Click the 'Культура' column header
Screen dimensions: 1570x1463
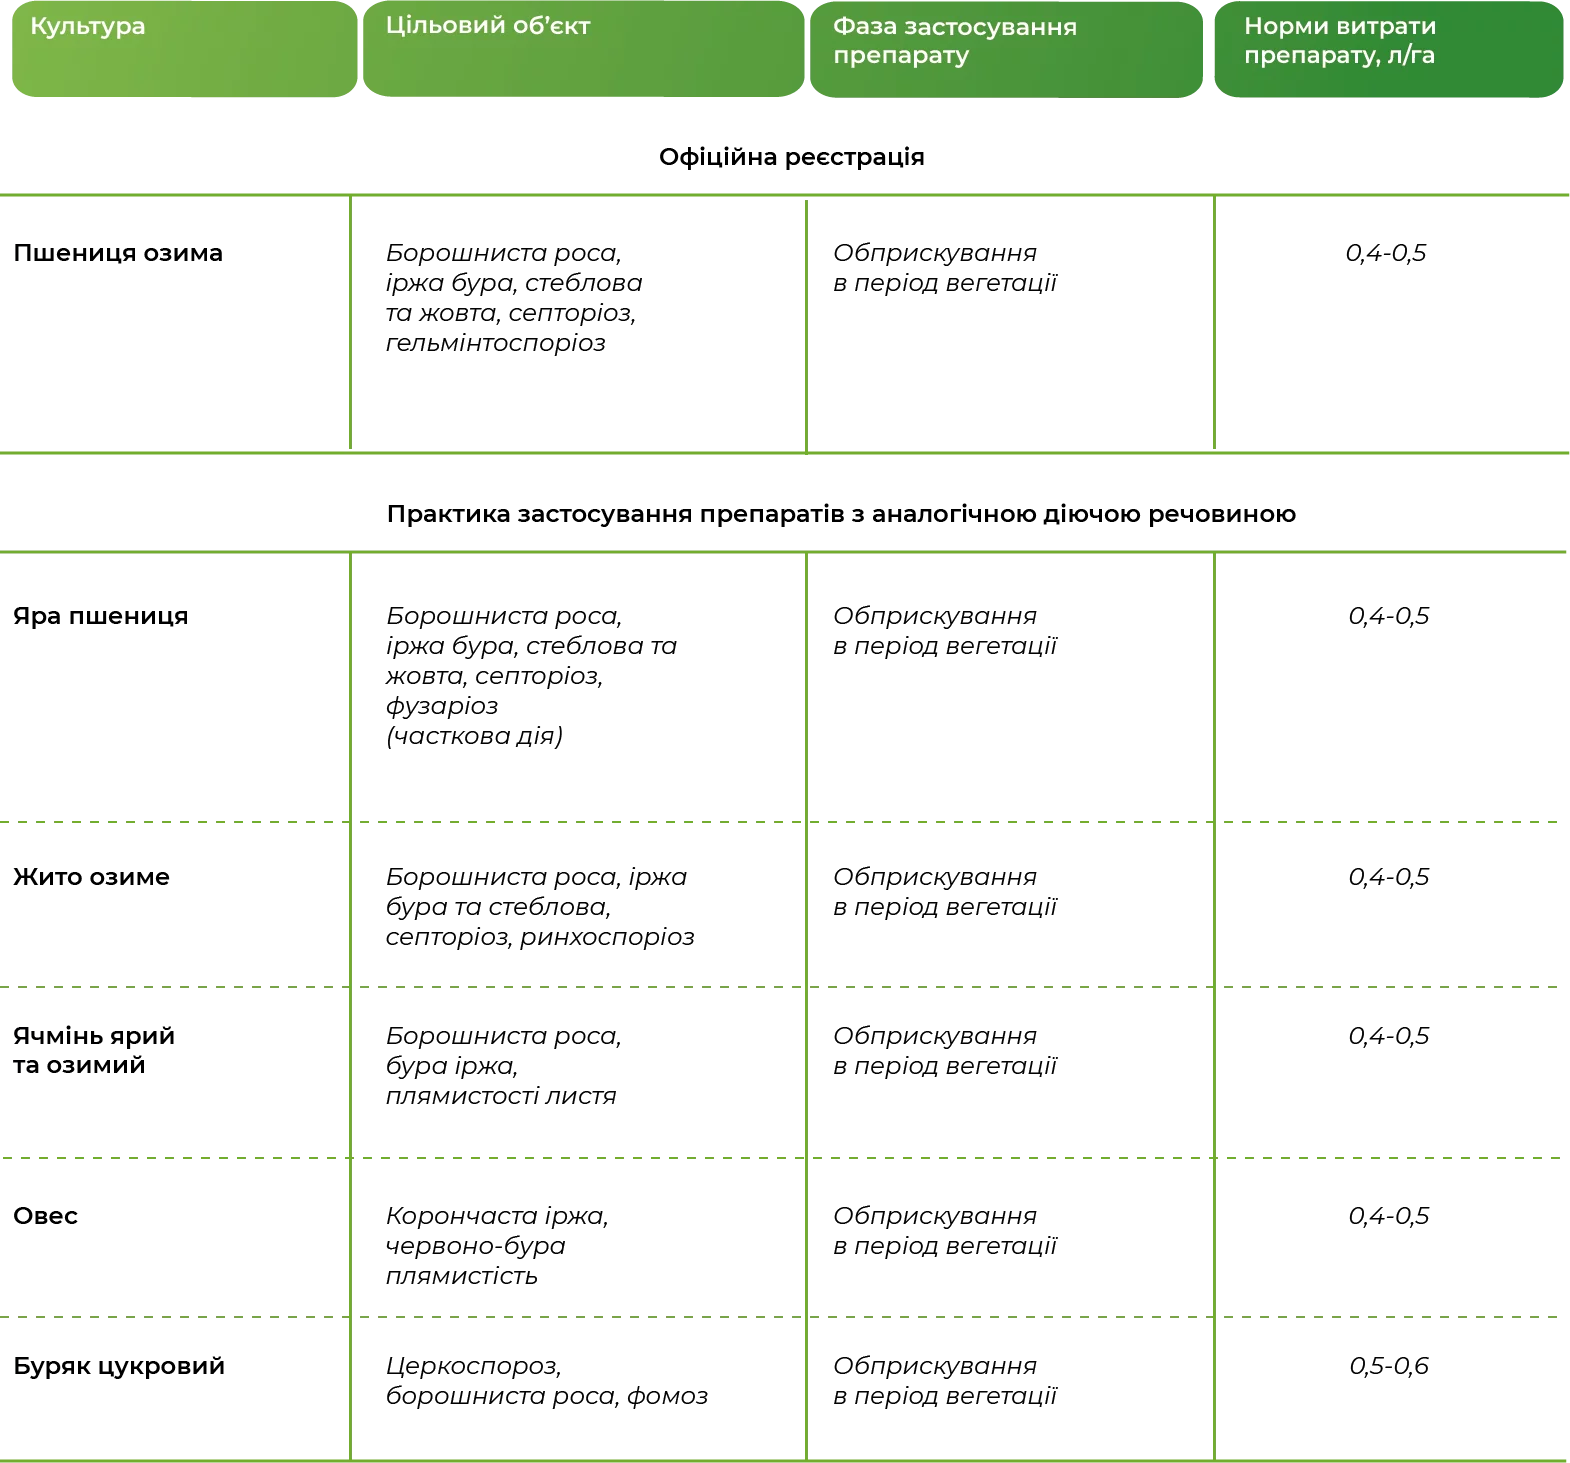click(184, 49)
